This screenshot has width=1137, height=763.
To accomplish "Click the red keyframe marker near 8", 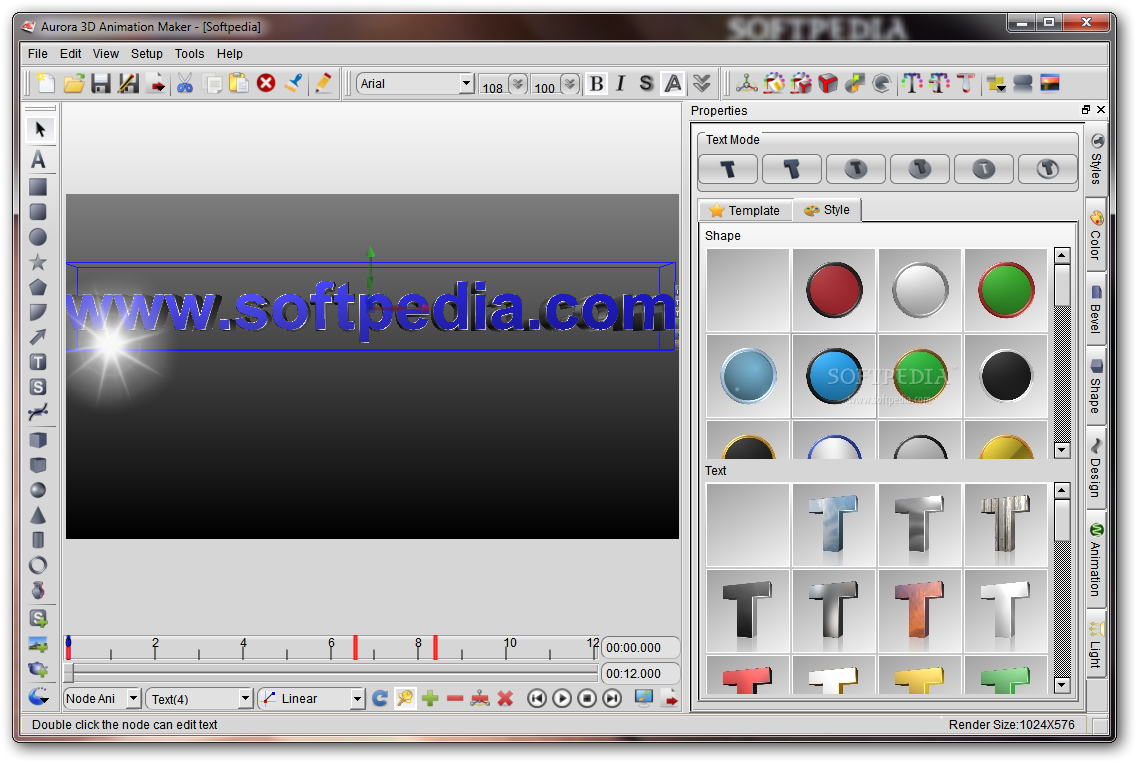I will pyautogui.click(x=435, y=647).
